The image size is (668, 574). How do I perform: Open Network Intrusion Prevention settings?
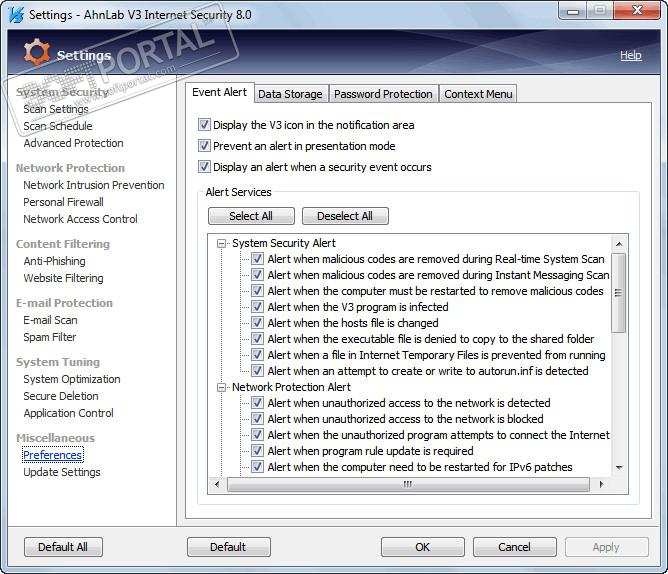(94, 185)
